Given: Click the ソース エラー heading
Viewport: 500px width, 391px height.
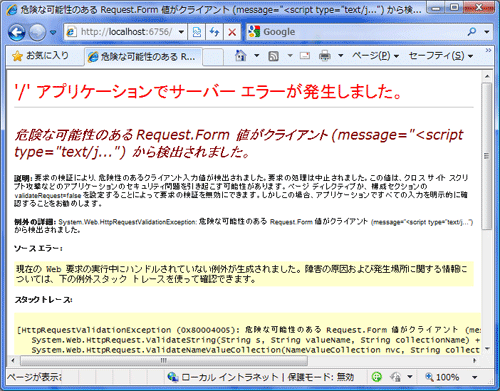Looking at the screenshot, I should click(x=38, y=248).
